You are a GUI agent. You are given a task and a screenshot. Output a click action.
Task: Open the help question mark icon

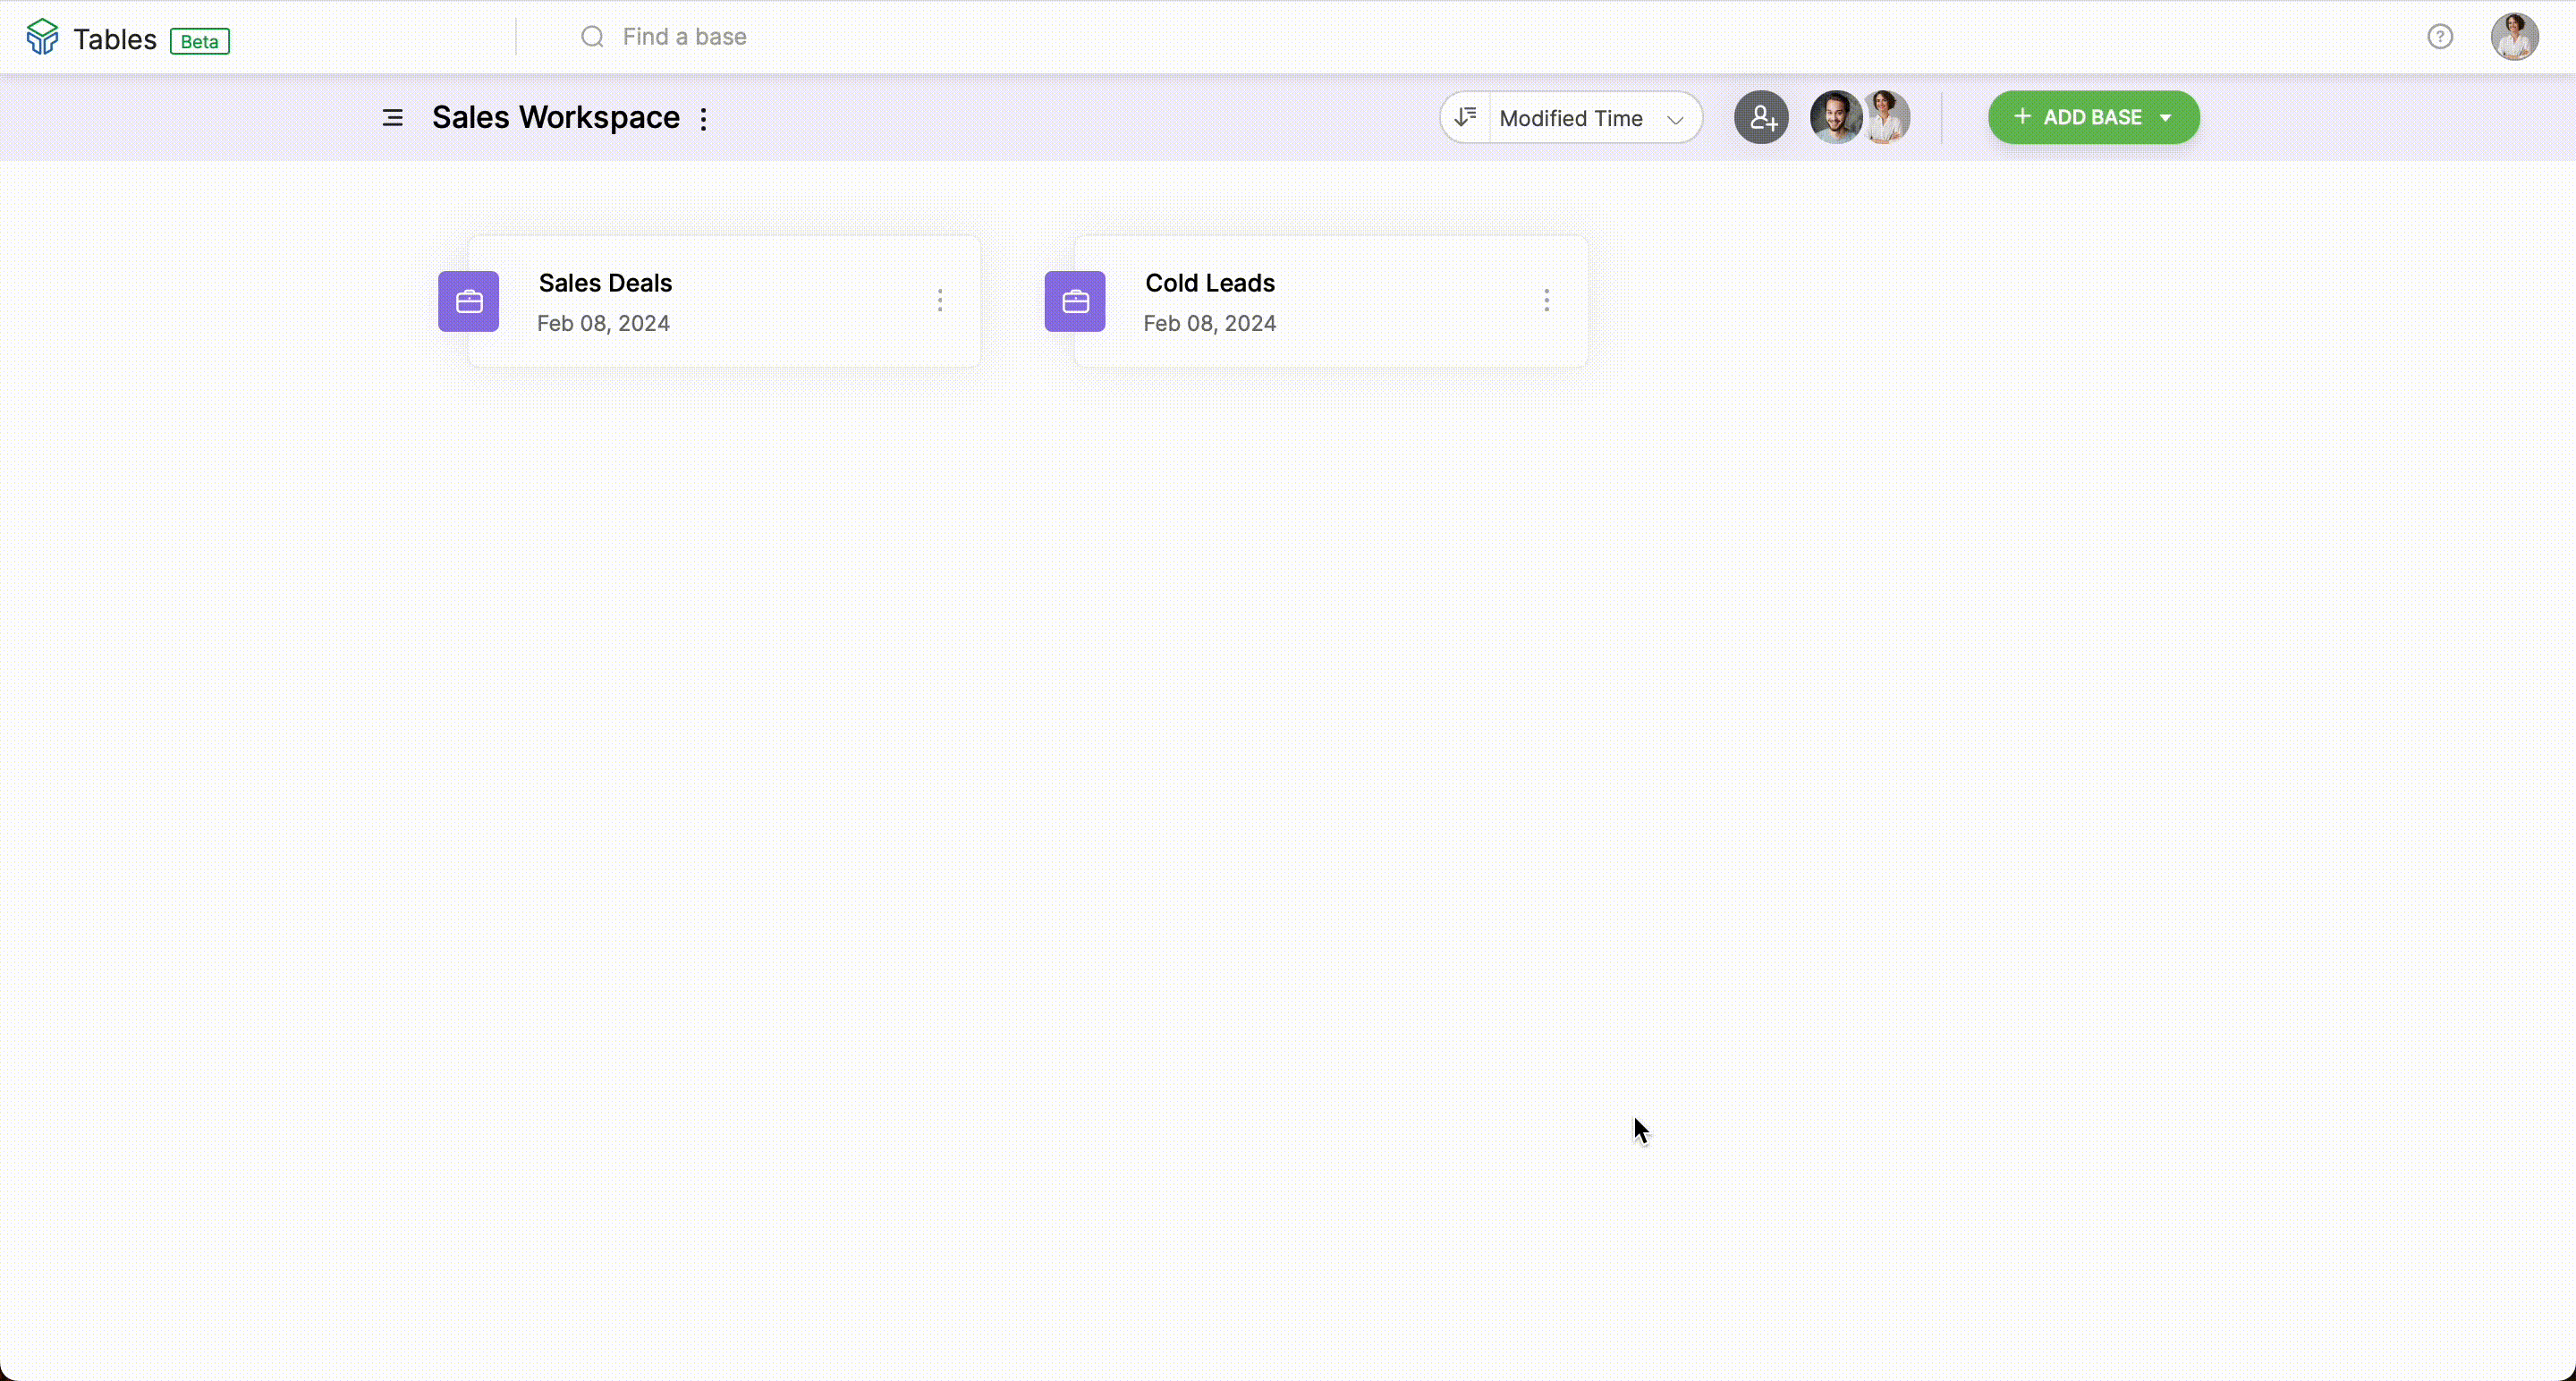tap(2439, 37)
